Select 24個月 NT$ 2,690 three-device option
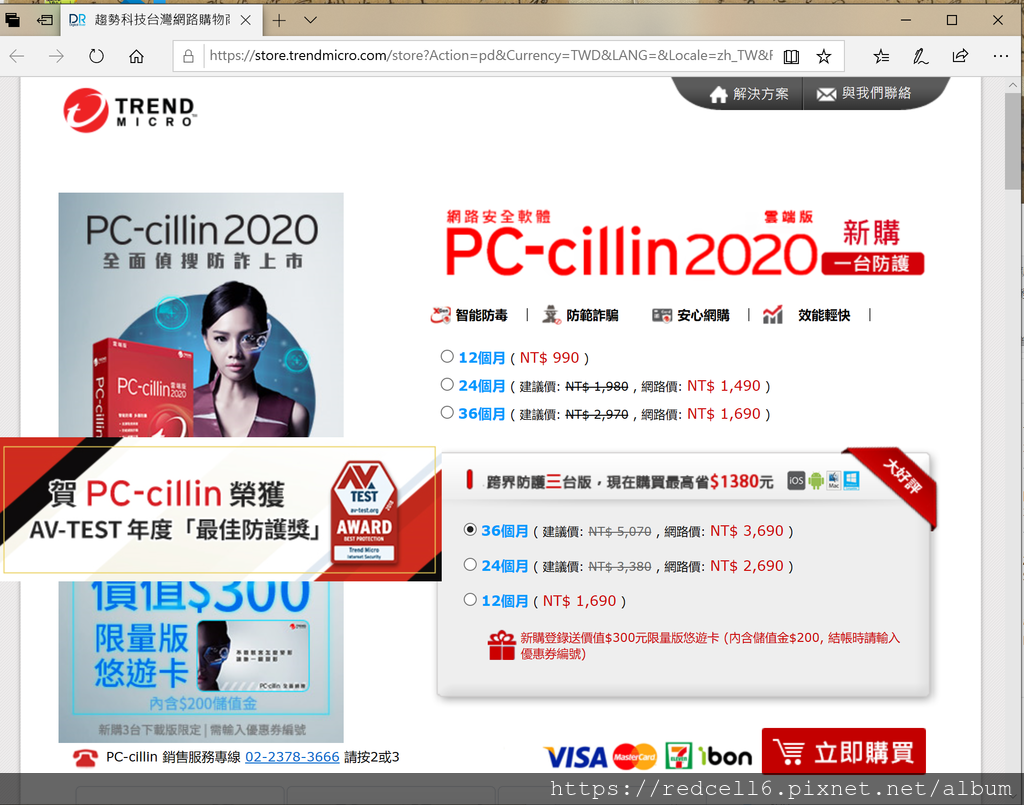The image size is (1024, 805). coord(470,565)
